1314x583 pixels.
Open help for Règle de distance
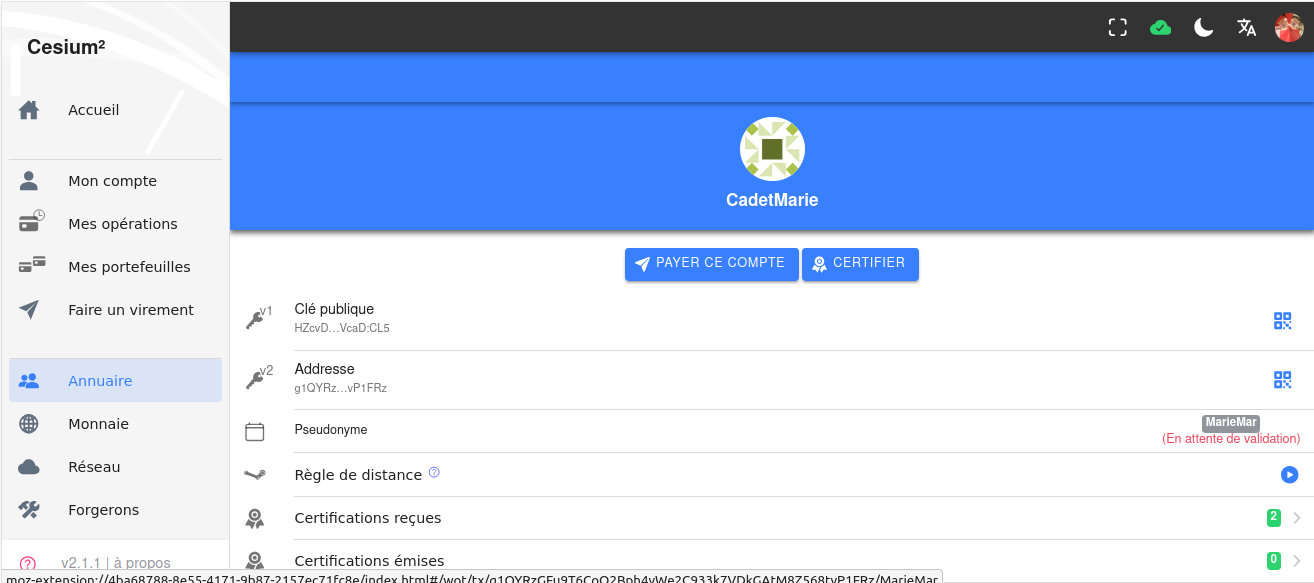tap(434, 473)
